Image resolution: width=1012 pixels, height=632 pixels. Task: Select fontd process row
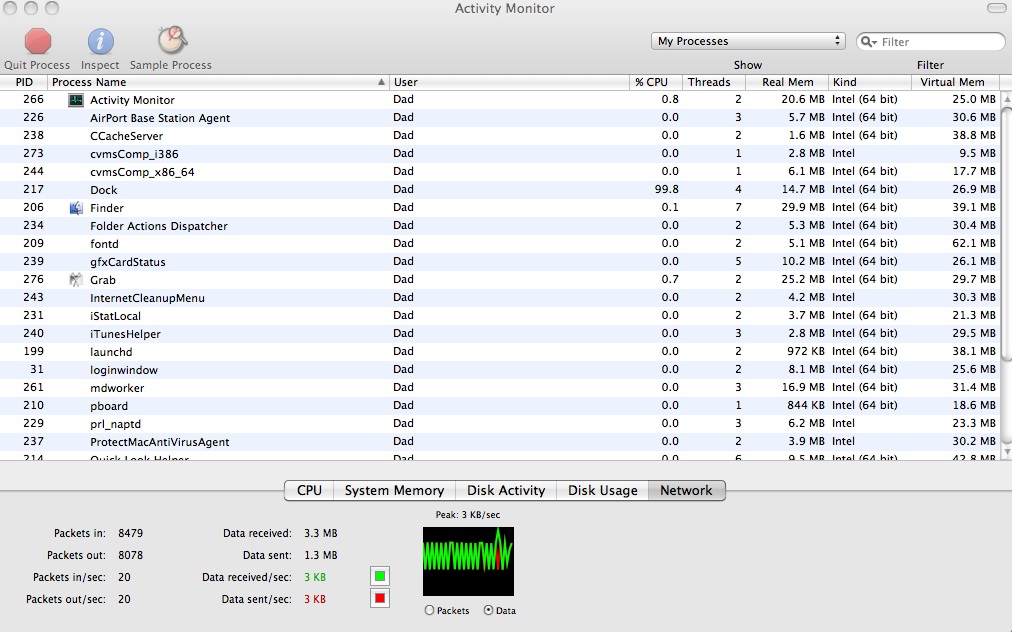[x=500, y=243]
